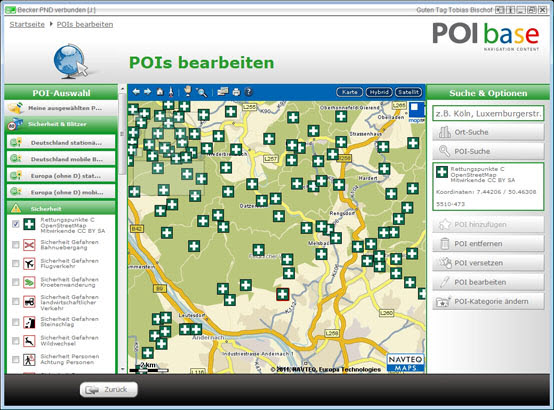Click the globe POIs bearbeiten icon
Viewport: 554px width, 410px height.
(x=71, y=62)
